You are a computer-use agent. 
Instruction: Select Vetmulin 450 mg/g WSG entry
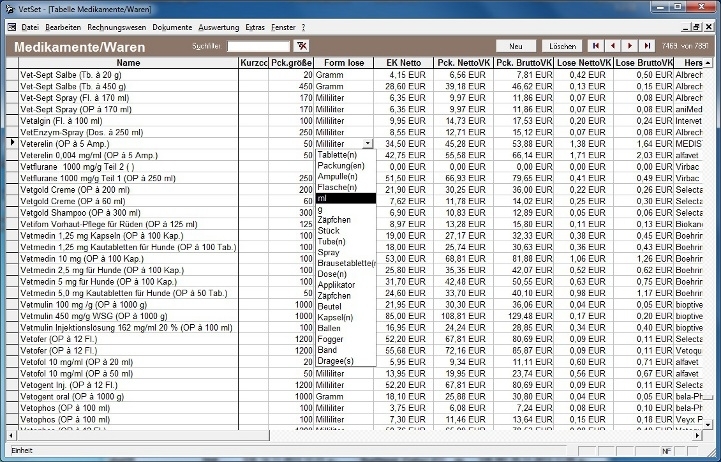pos(129,316)
